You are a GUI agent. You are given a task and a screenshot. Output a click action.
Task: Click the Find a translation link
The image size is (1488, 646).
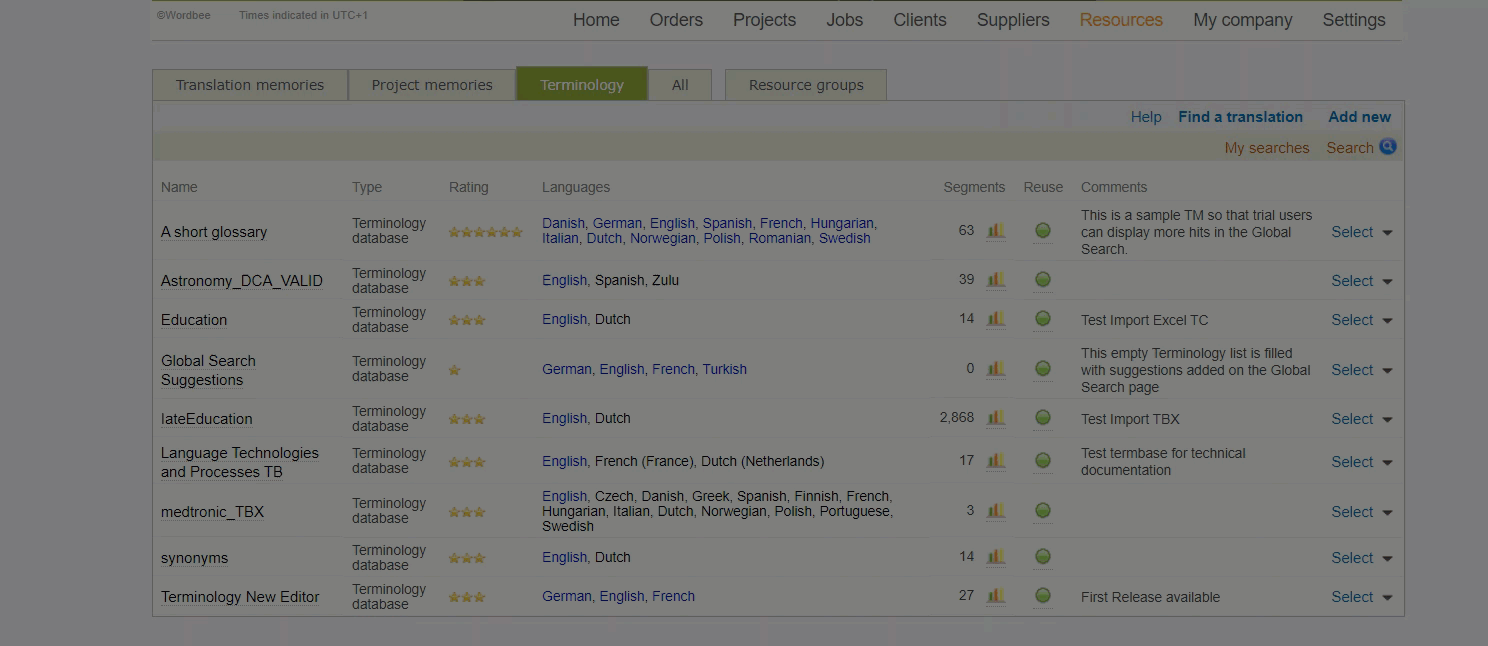click(x=1240, y=117)
